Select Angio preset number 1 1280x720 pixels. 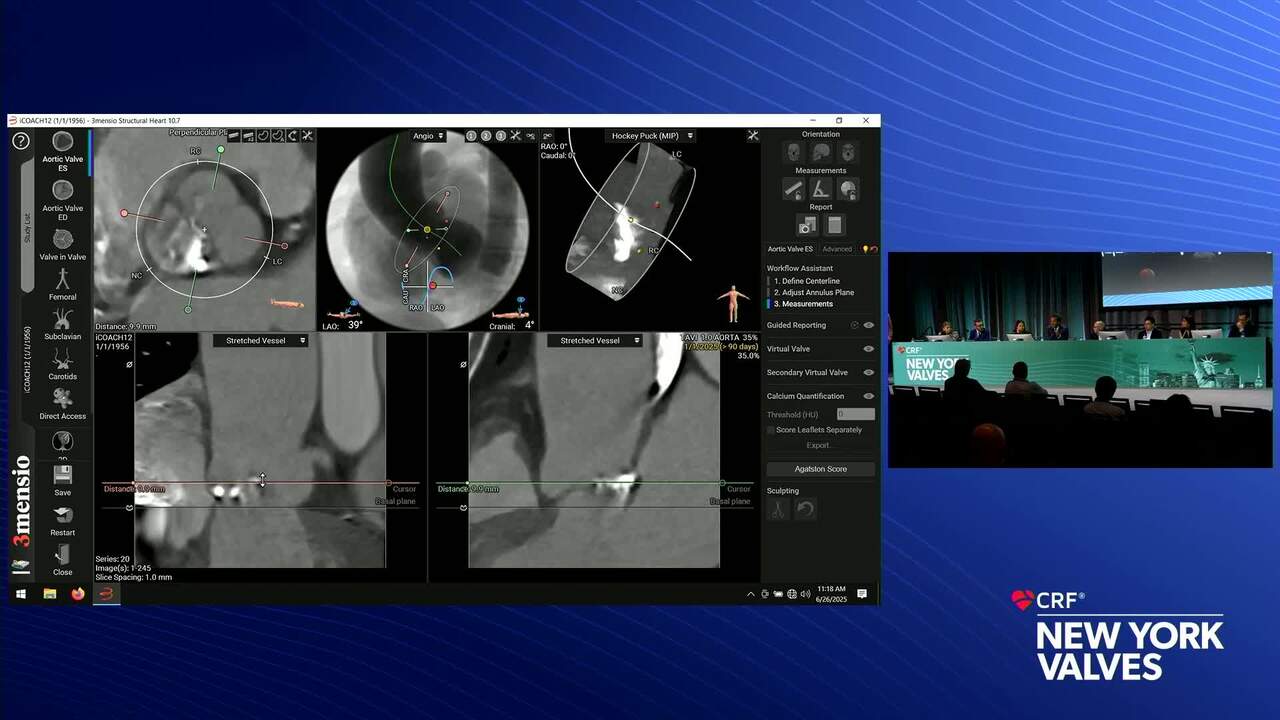[471, 136]
